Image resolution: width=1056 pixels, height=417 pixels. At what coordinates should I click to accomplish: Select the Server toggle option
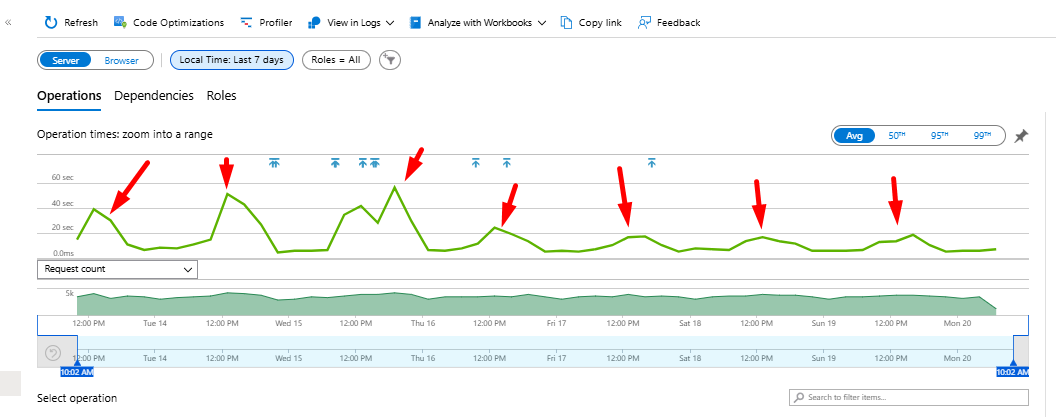point(65,60)
